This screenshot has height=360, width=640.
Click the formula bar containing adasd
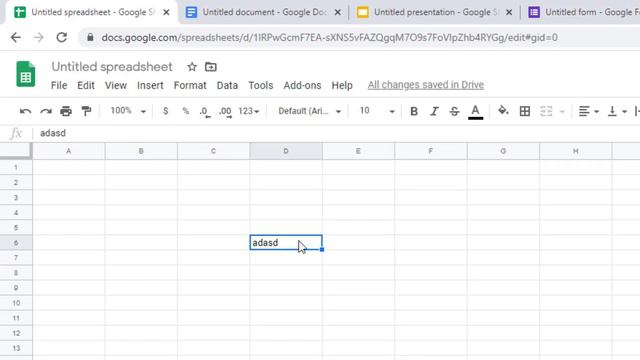335,133
